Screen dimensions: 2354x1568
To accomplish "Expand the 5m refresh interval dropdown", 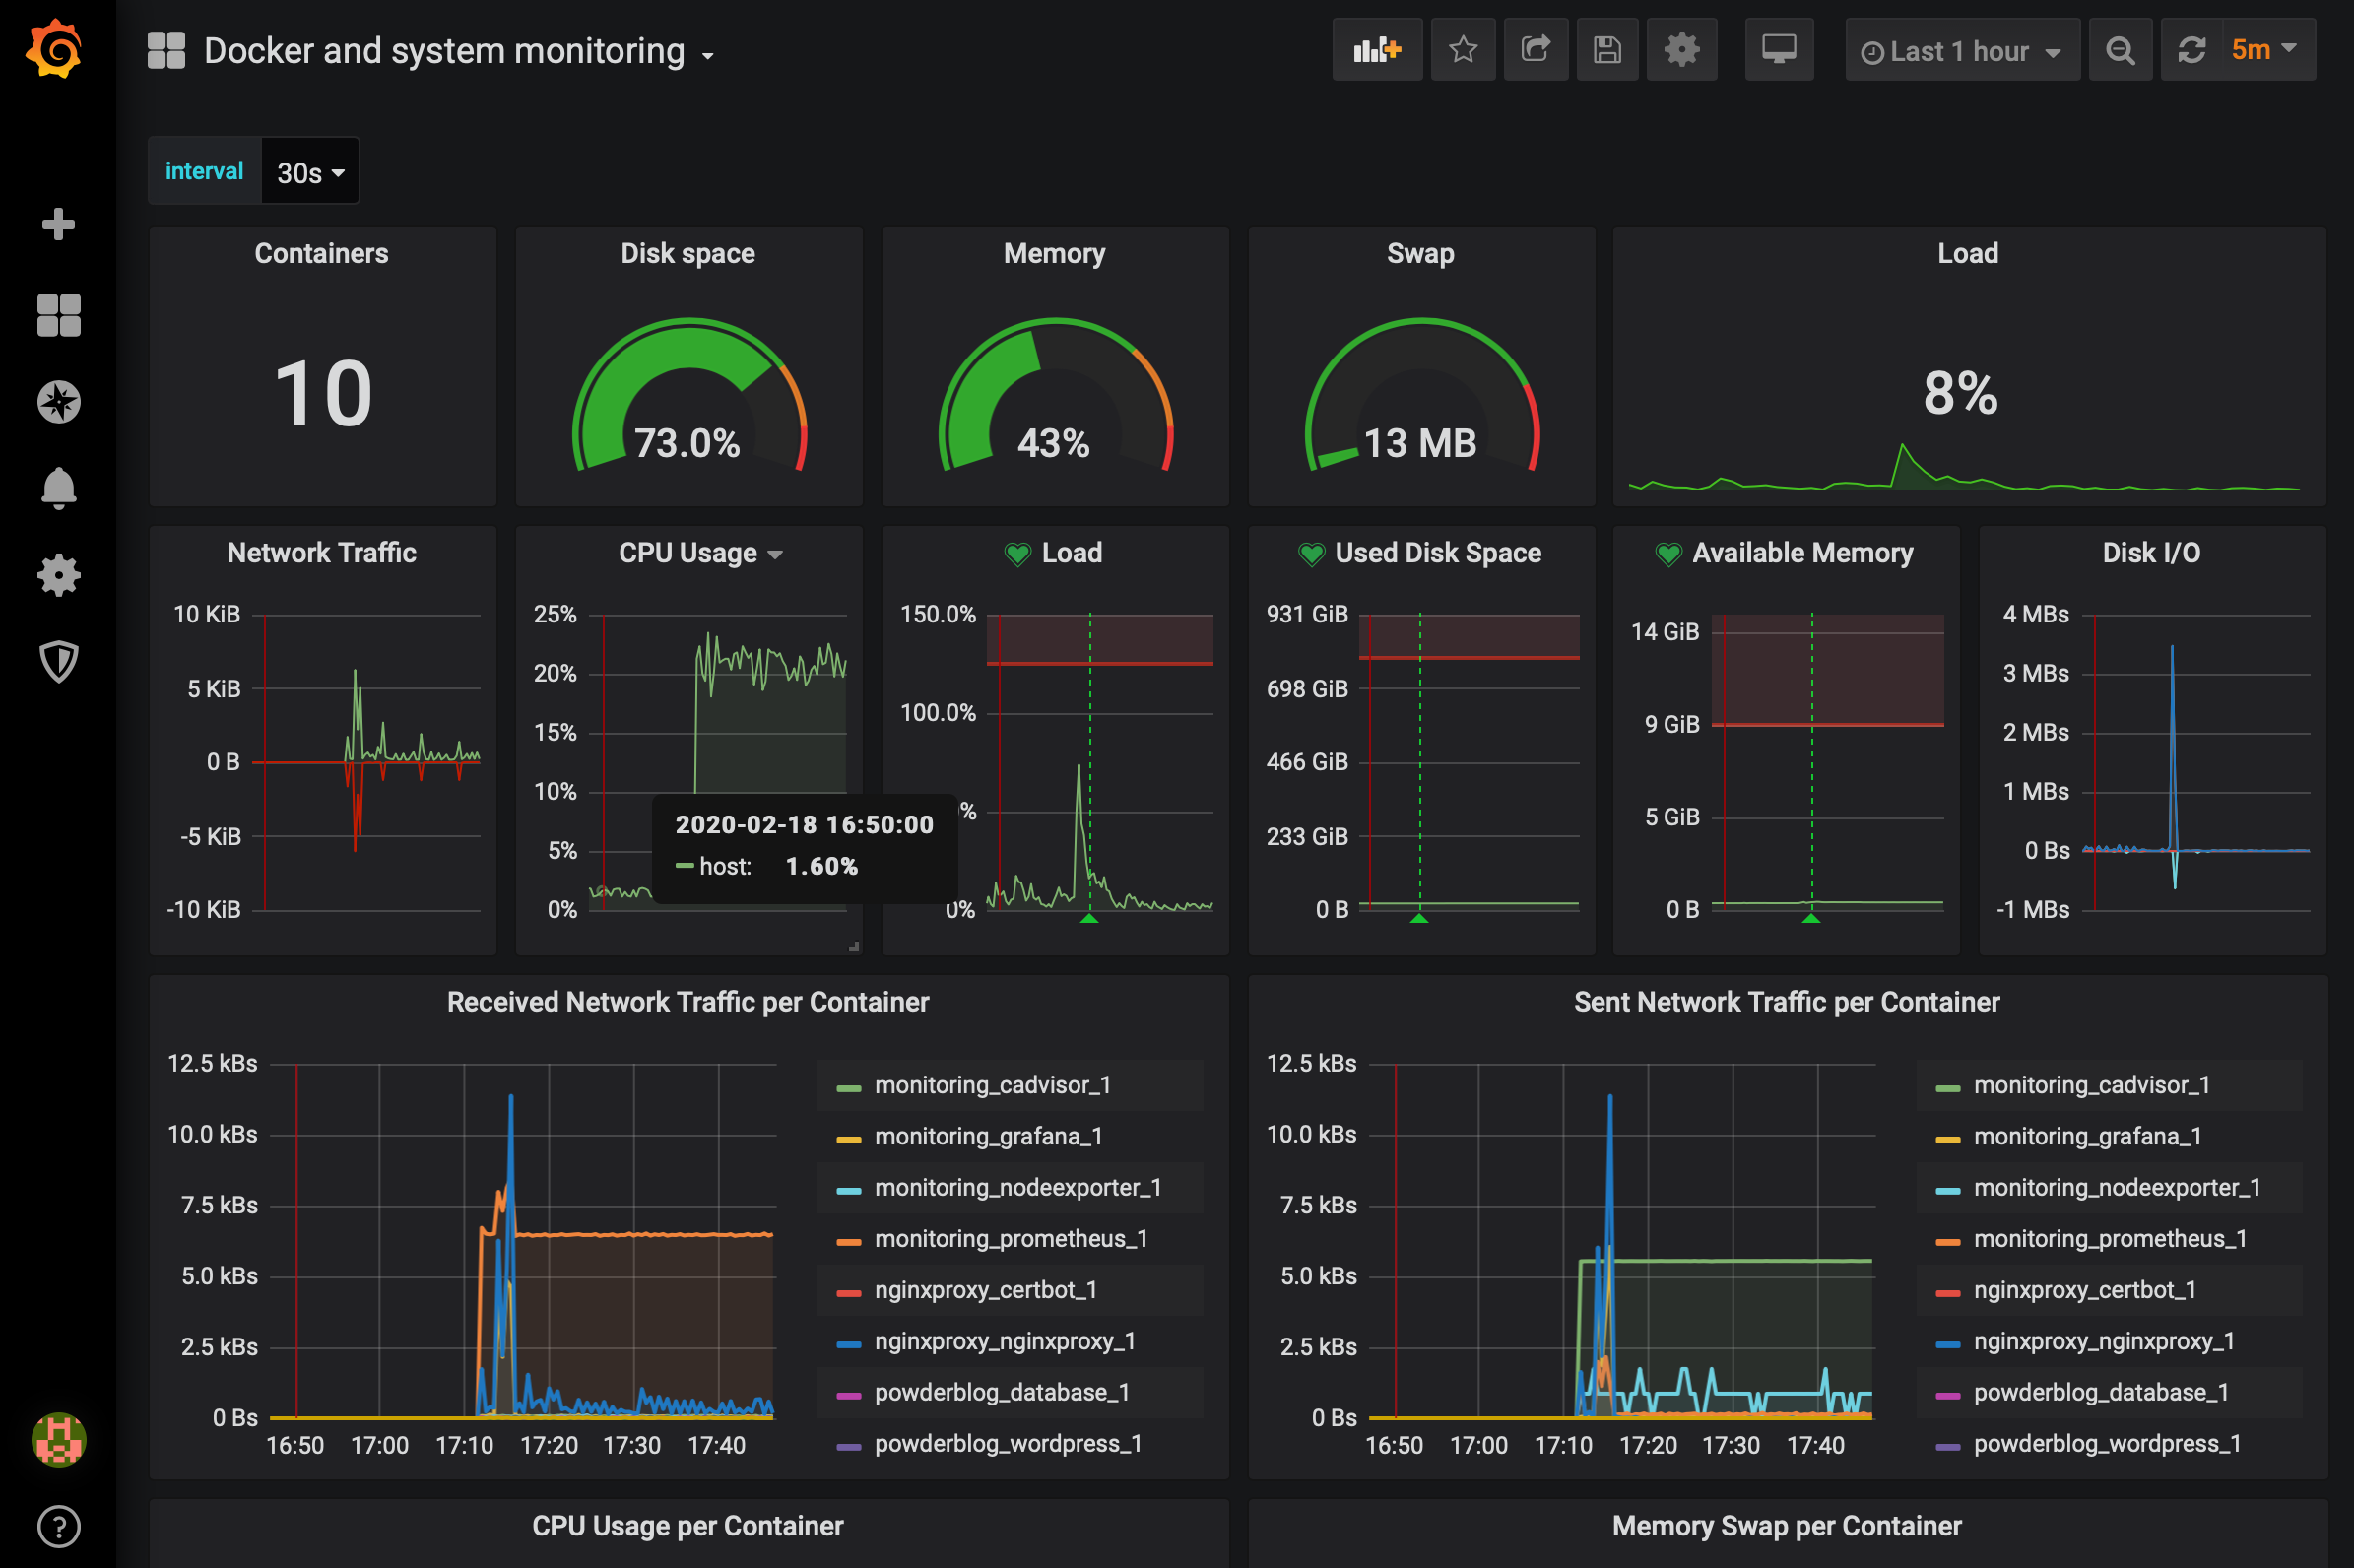I will tap(2264, 49).
